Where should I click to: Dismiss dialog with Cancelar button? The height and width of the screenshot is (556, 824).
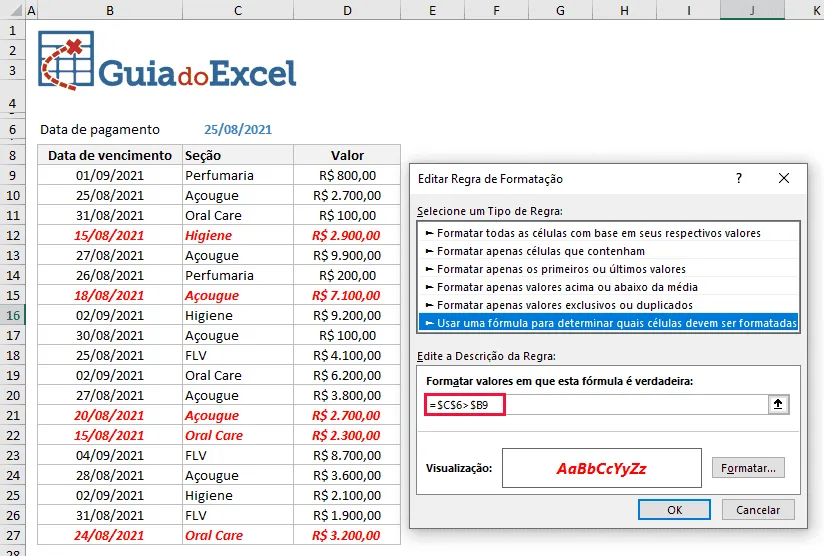(758, 510)
